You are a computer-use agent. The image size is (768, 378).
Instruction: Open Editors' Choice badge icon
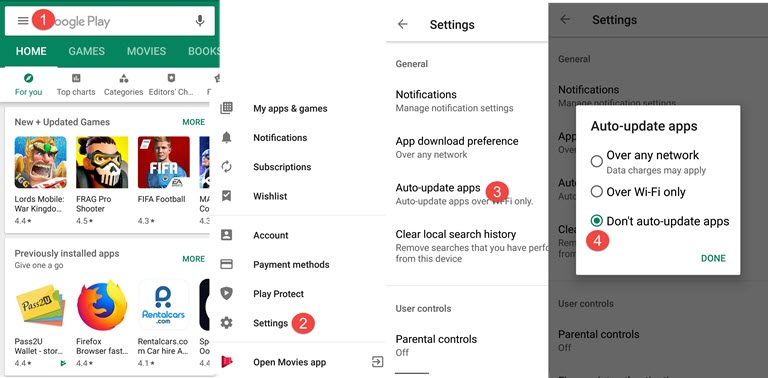pyautogui.click(x=171, y=78)
